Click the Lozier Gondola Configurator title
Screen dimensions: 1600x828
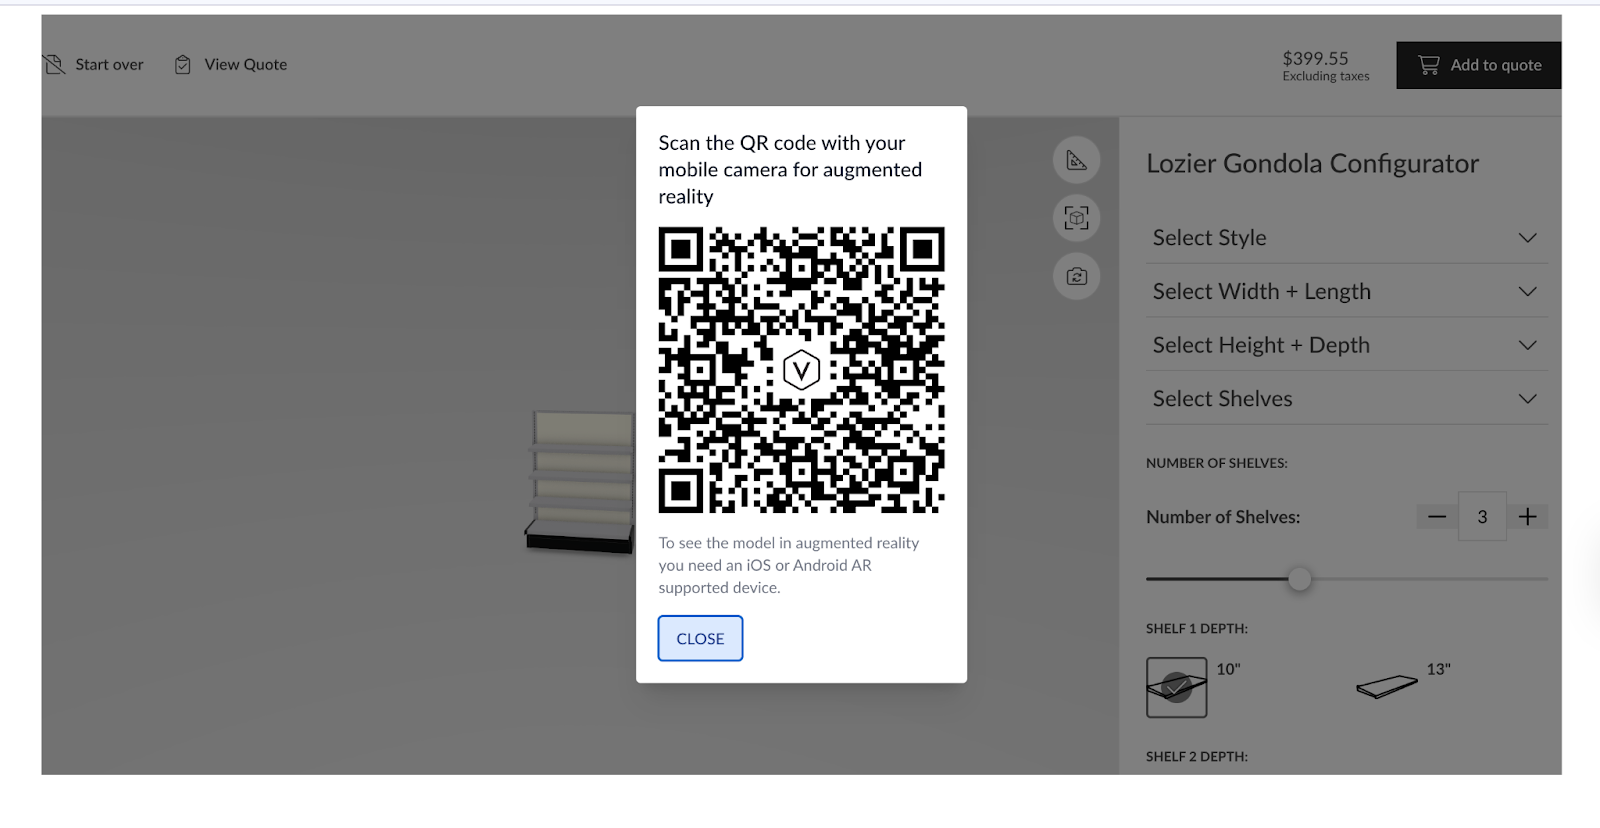[1312, 163]
